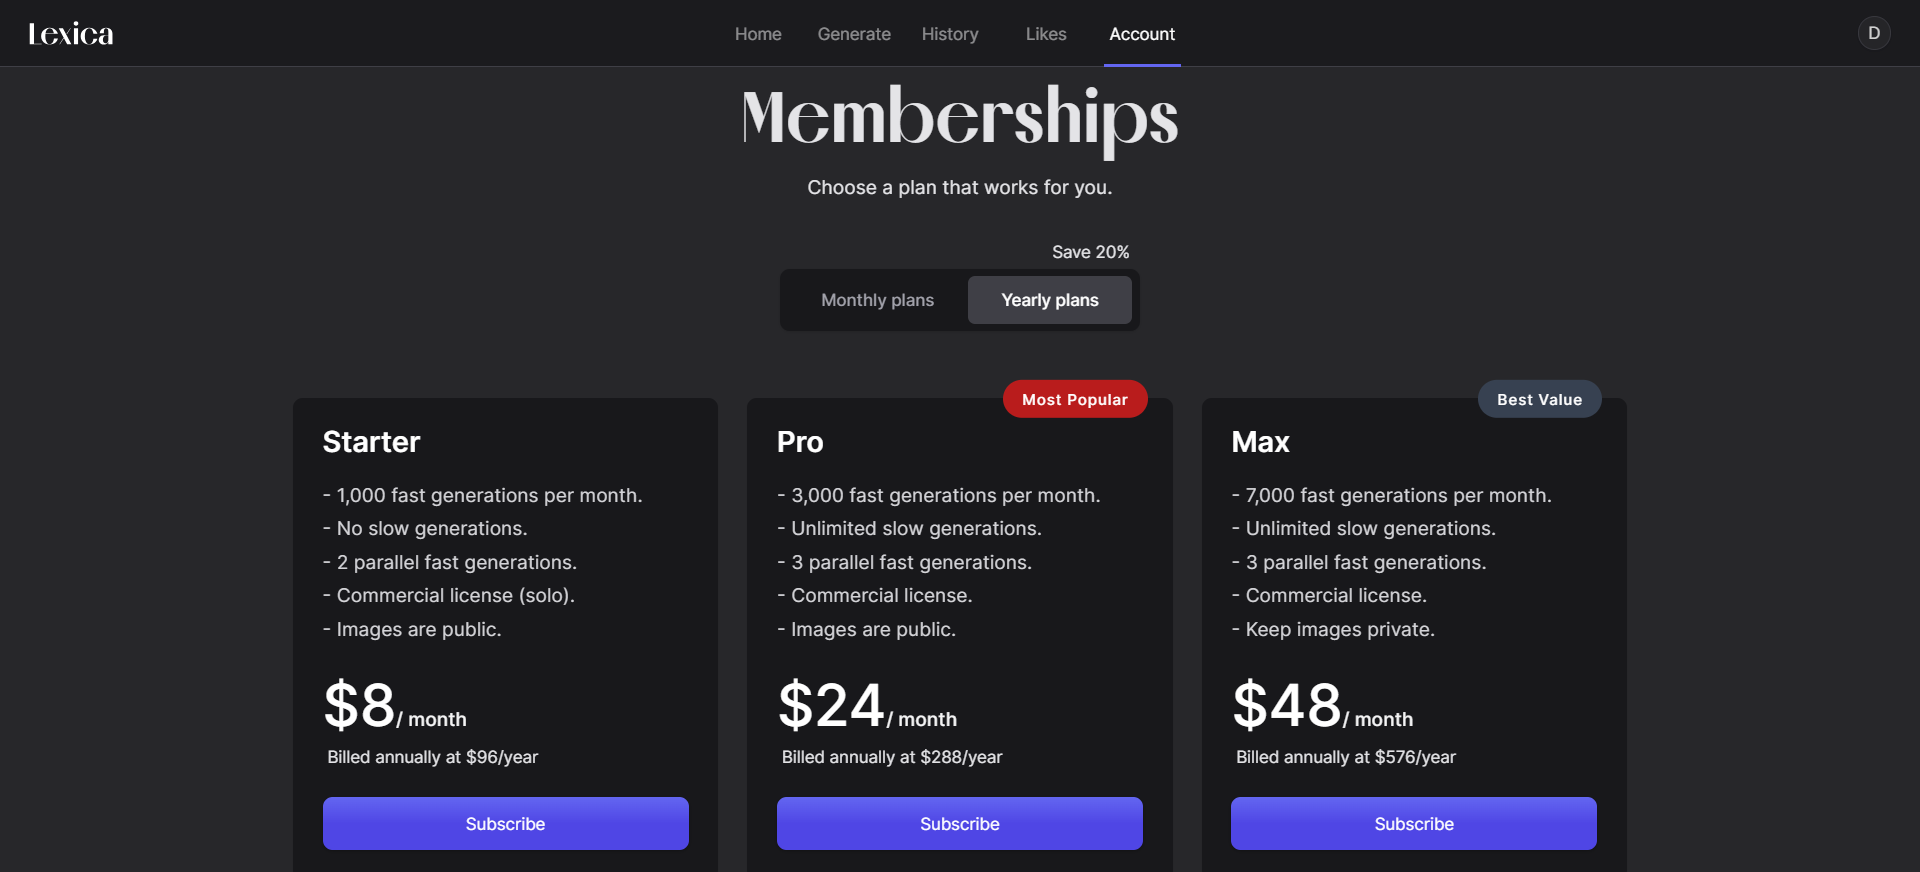The image size is (1920, 872).
Task: Switch to Monthly plans billing
Action: pos(877,300)
